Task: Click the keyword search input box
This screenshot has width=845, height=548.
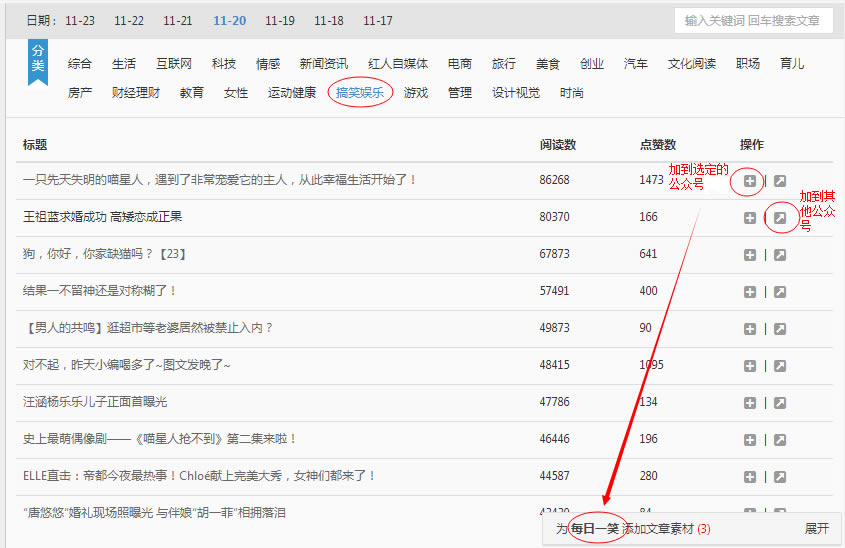Action: [x=753, y=21]
